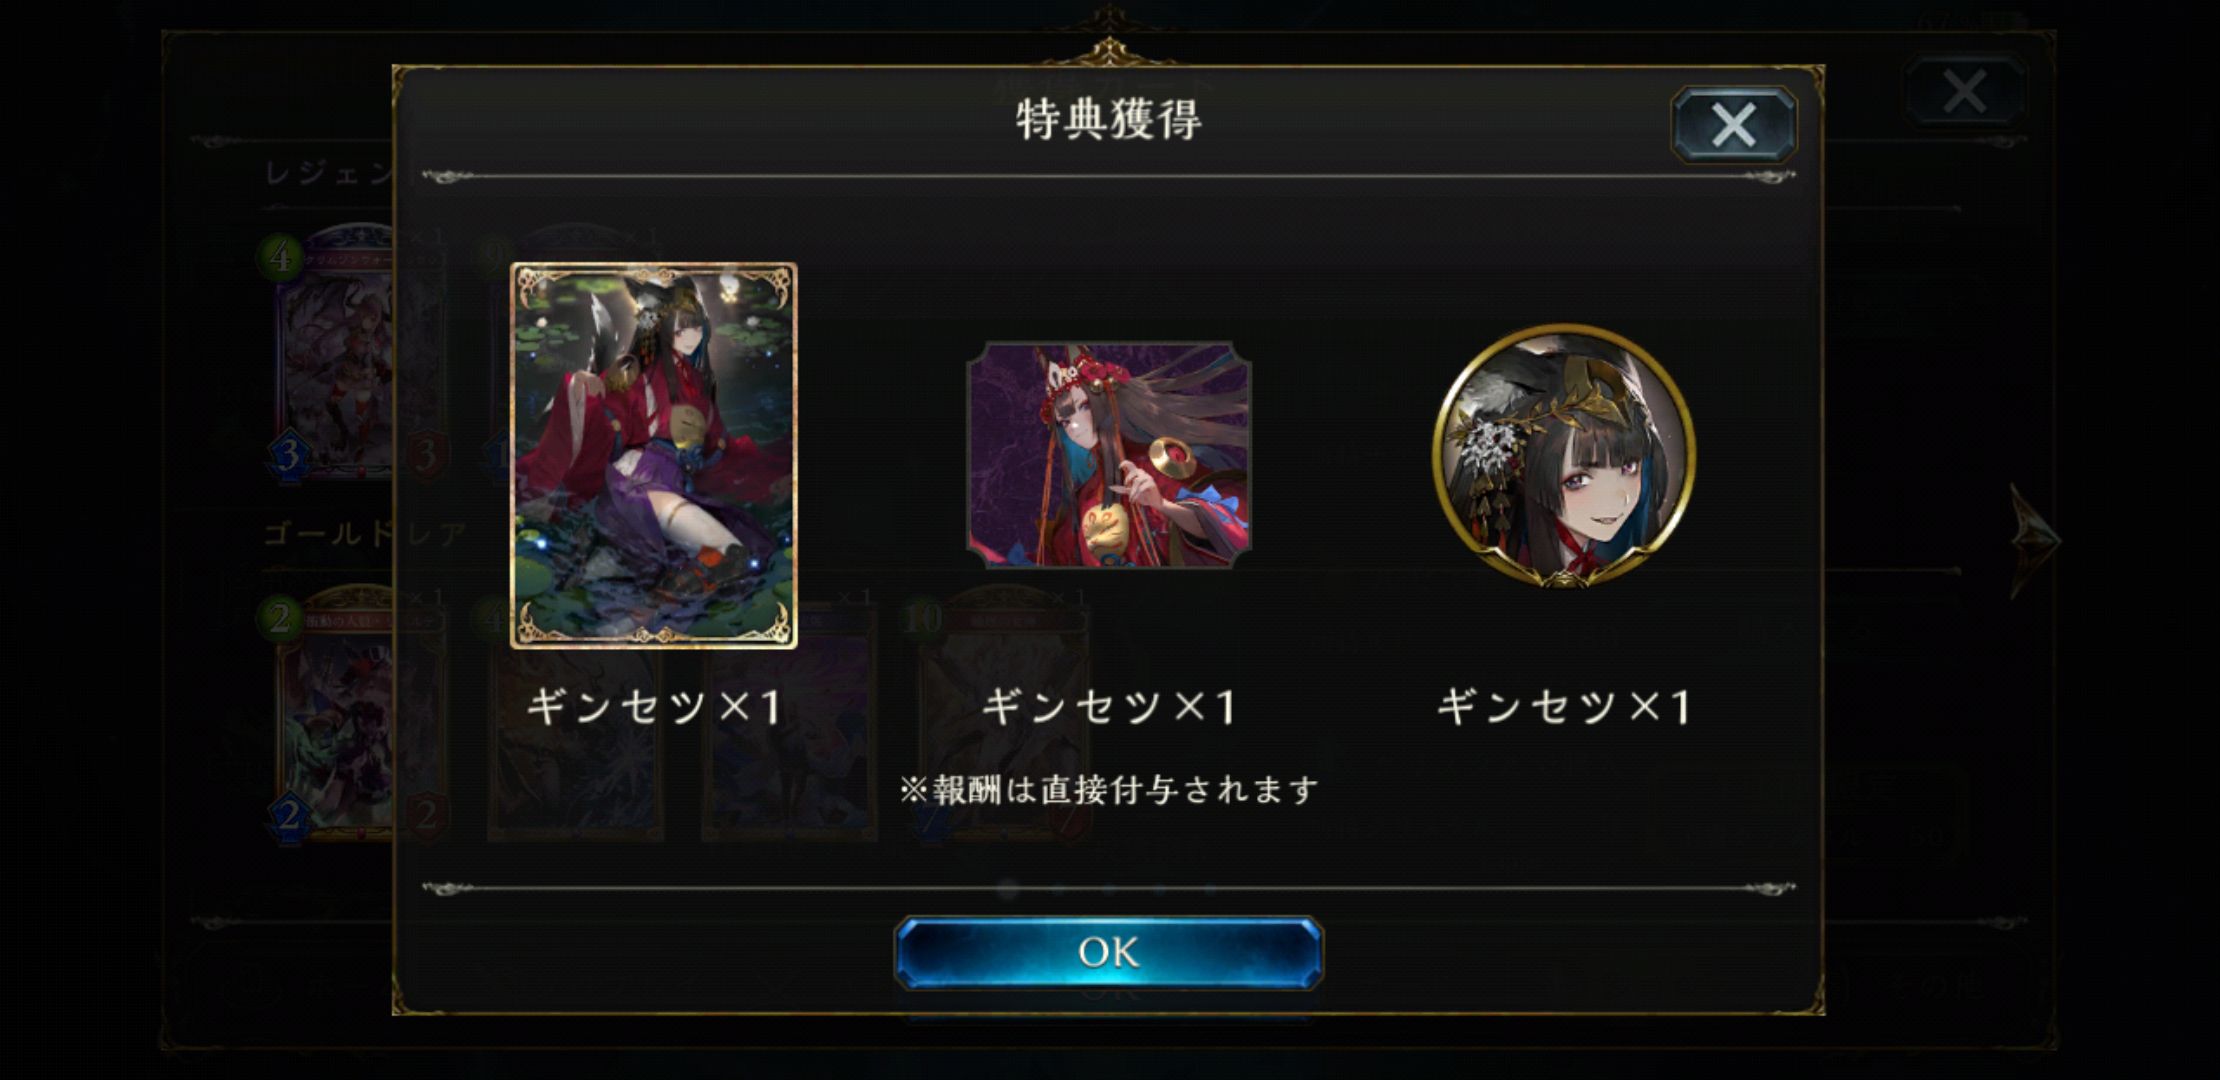Select the ギンセツ full-art card reward
2220x1080 pixels.
tap(654, 456)
